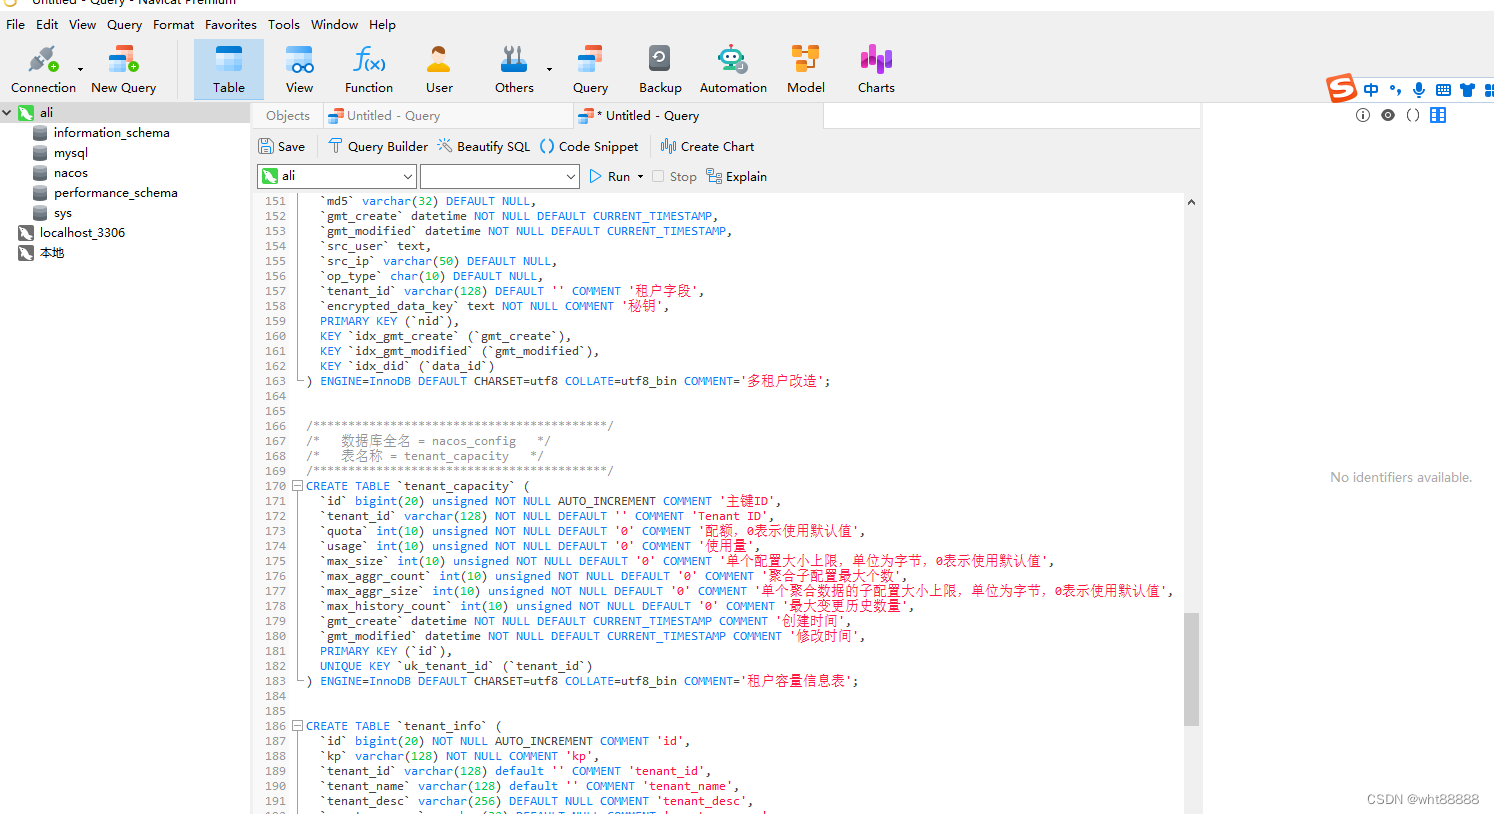
Task: Click the editor vertical scrollbar thumb
Action: [1191, 669]
